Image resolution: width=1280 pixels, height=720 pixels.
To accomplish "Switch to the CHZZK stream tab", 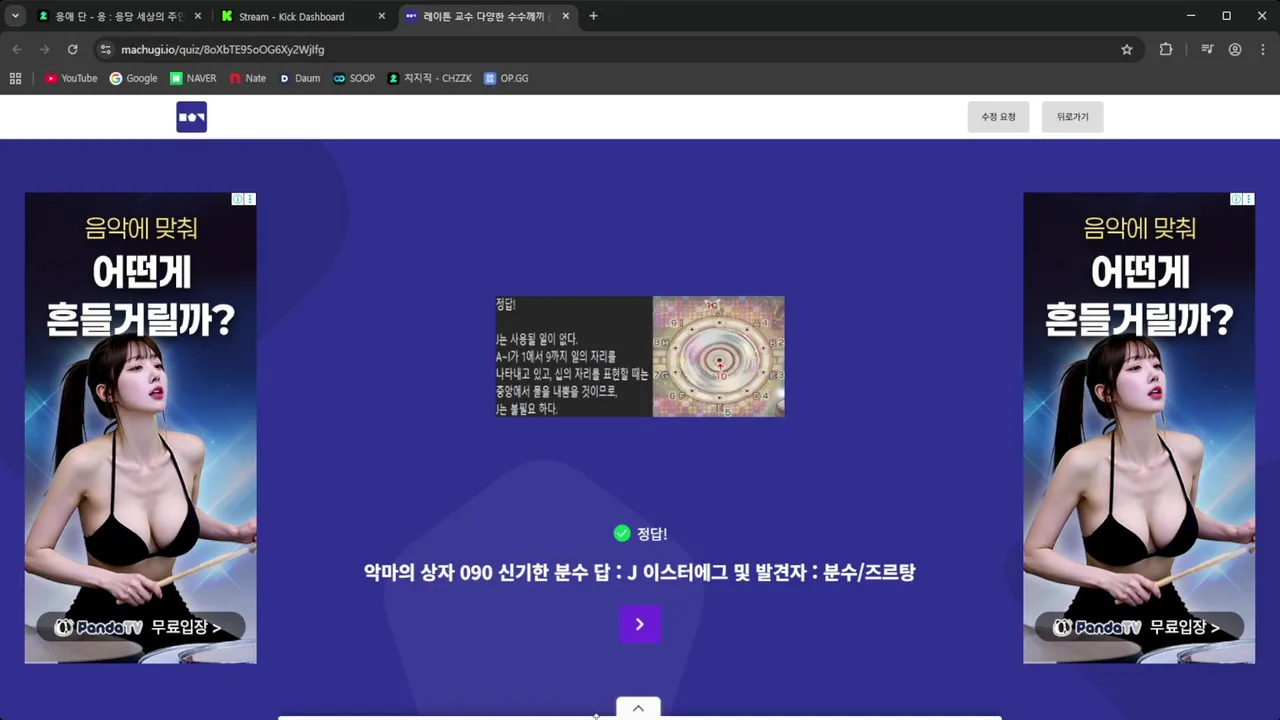I will click(118, 16).
